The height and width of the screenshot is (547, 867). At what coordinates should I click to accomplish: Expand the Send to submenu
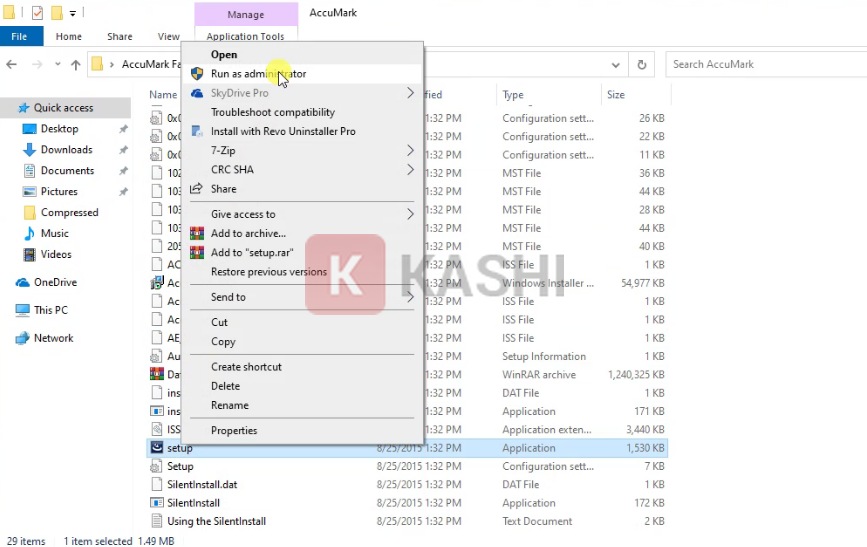pyautogui.click(x=410, y=297)
